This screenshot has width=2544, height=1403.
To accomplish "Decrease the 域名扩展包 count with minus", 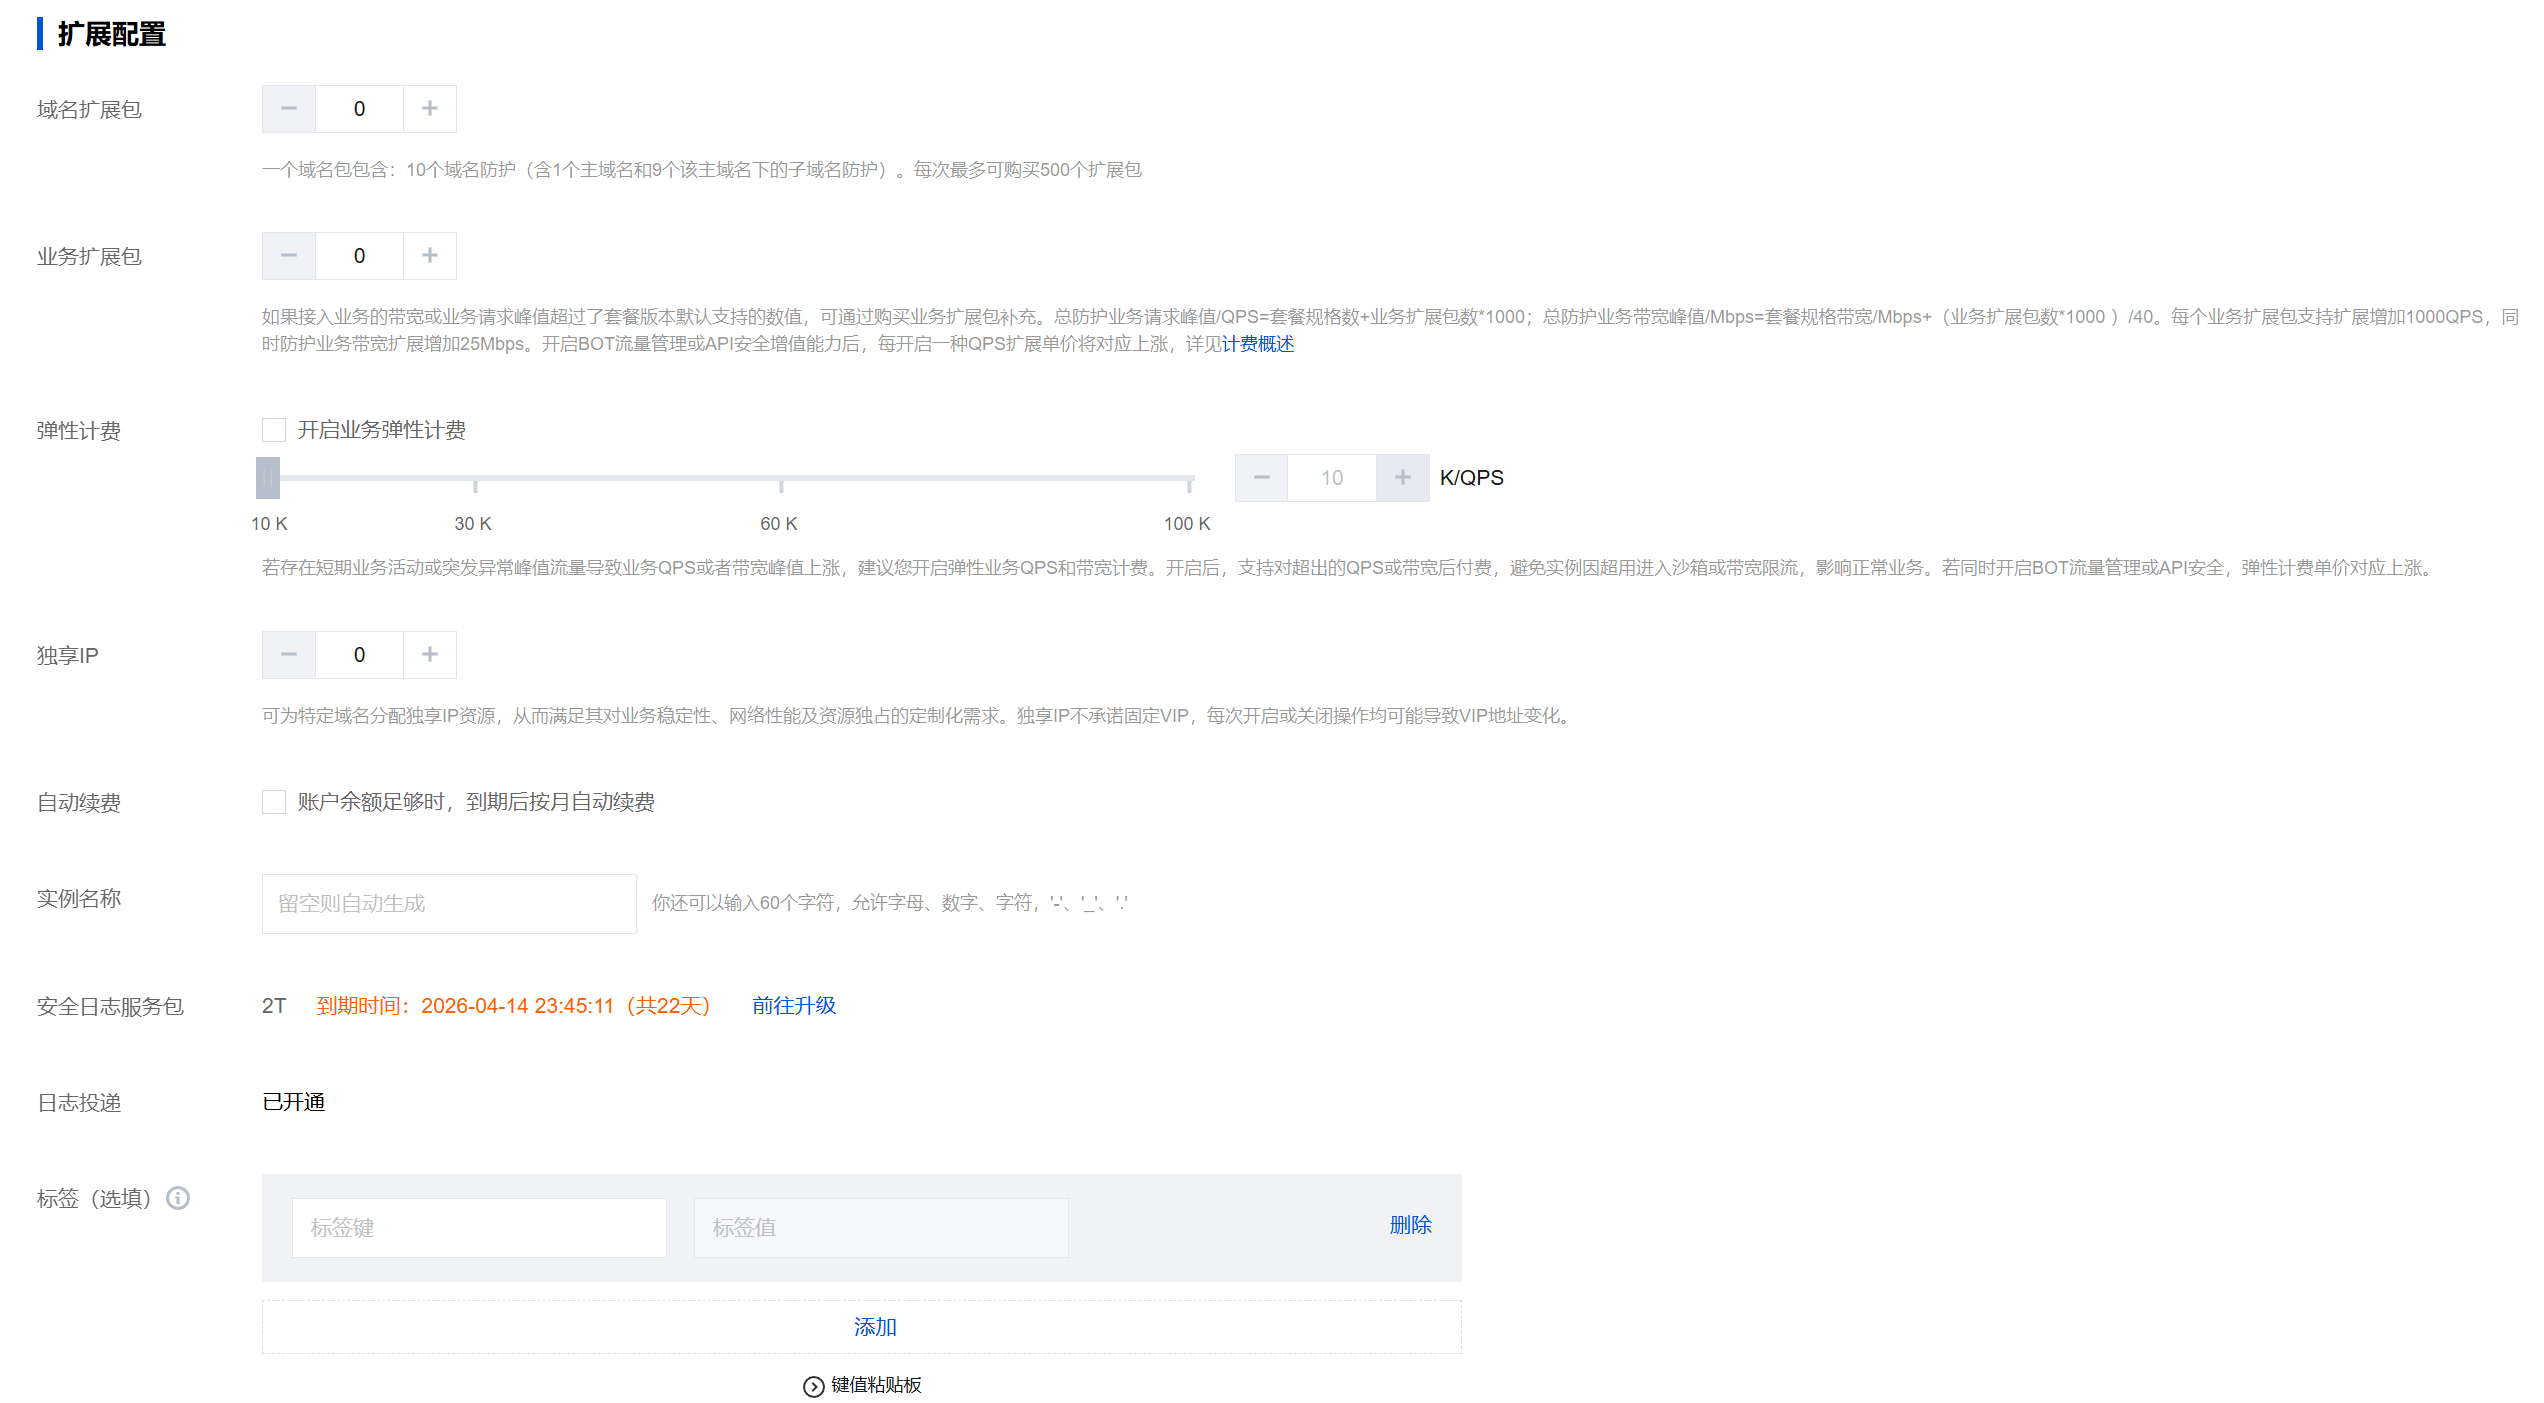I will 289,109.
